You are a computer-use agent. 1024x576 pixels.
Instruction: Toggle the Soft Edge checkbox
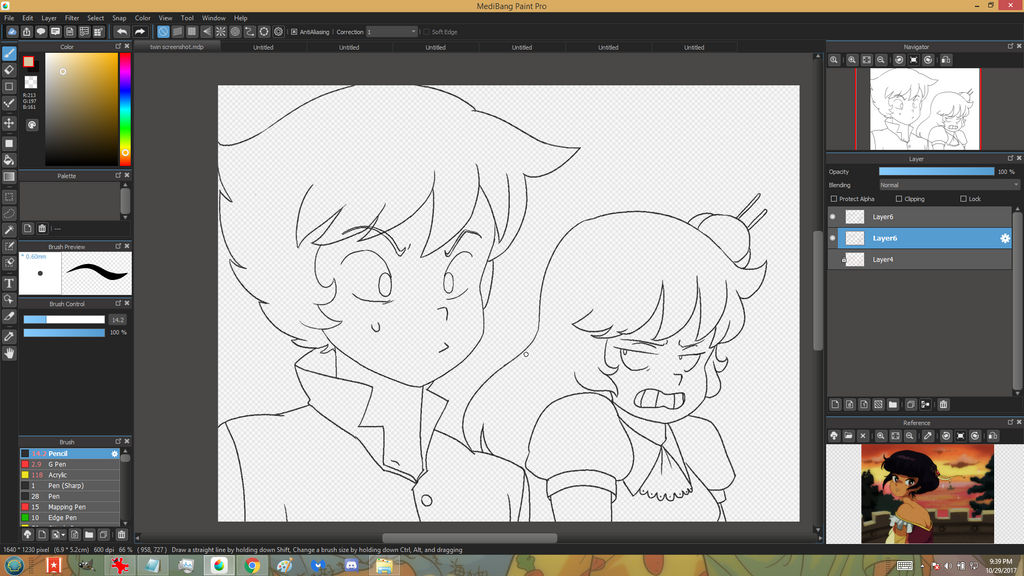pyautogui.click(x=426, y=32)
